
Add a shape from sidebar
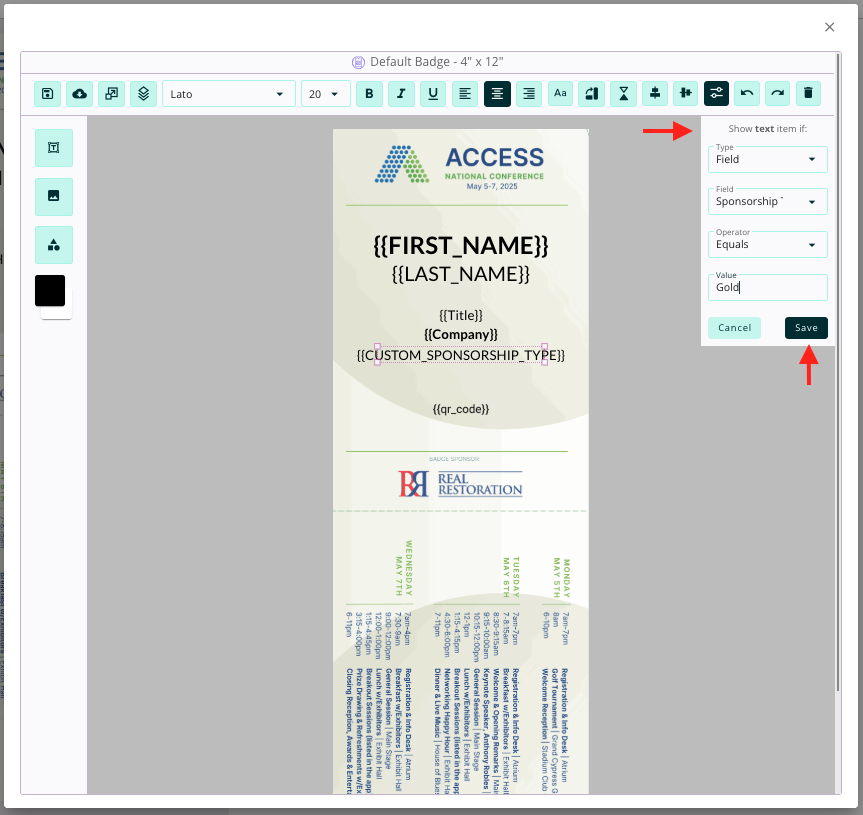pyautogui.click(x=53, y=245)
